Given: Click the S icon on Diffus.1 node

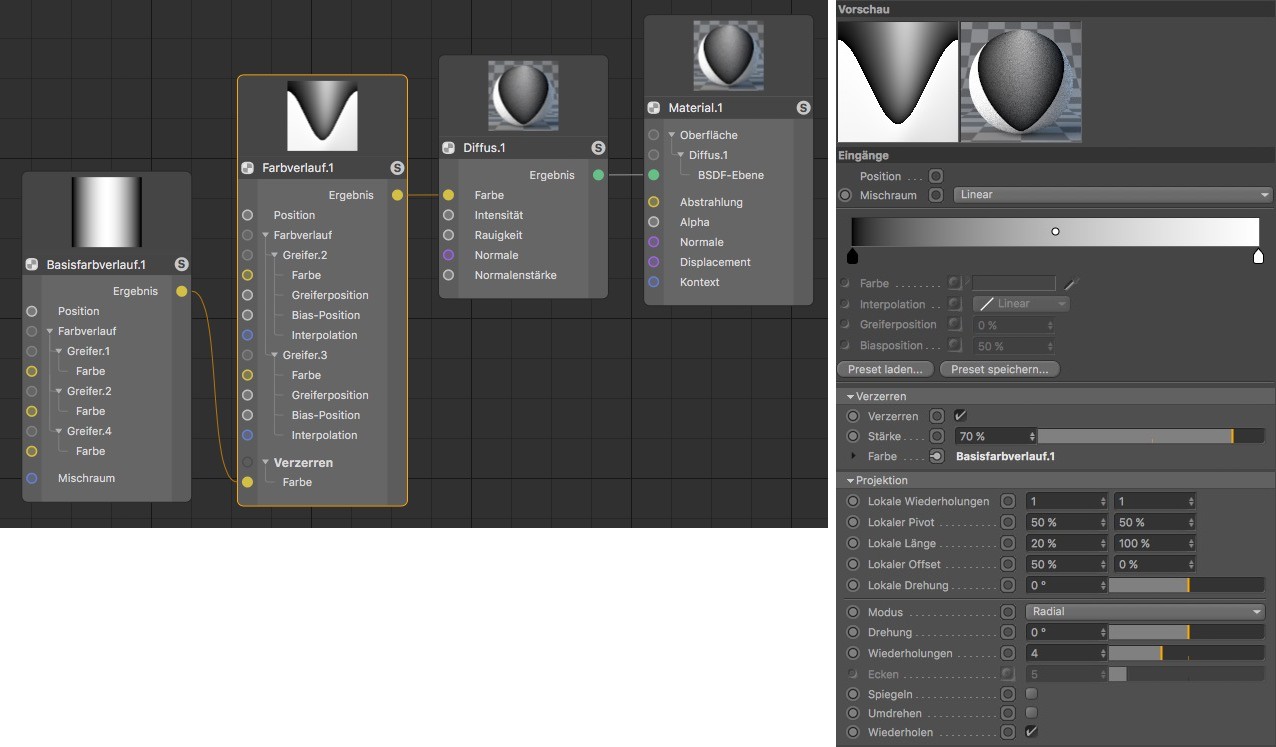Looking at the screenshot, I should click(598, 148).
